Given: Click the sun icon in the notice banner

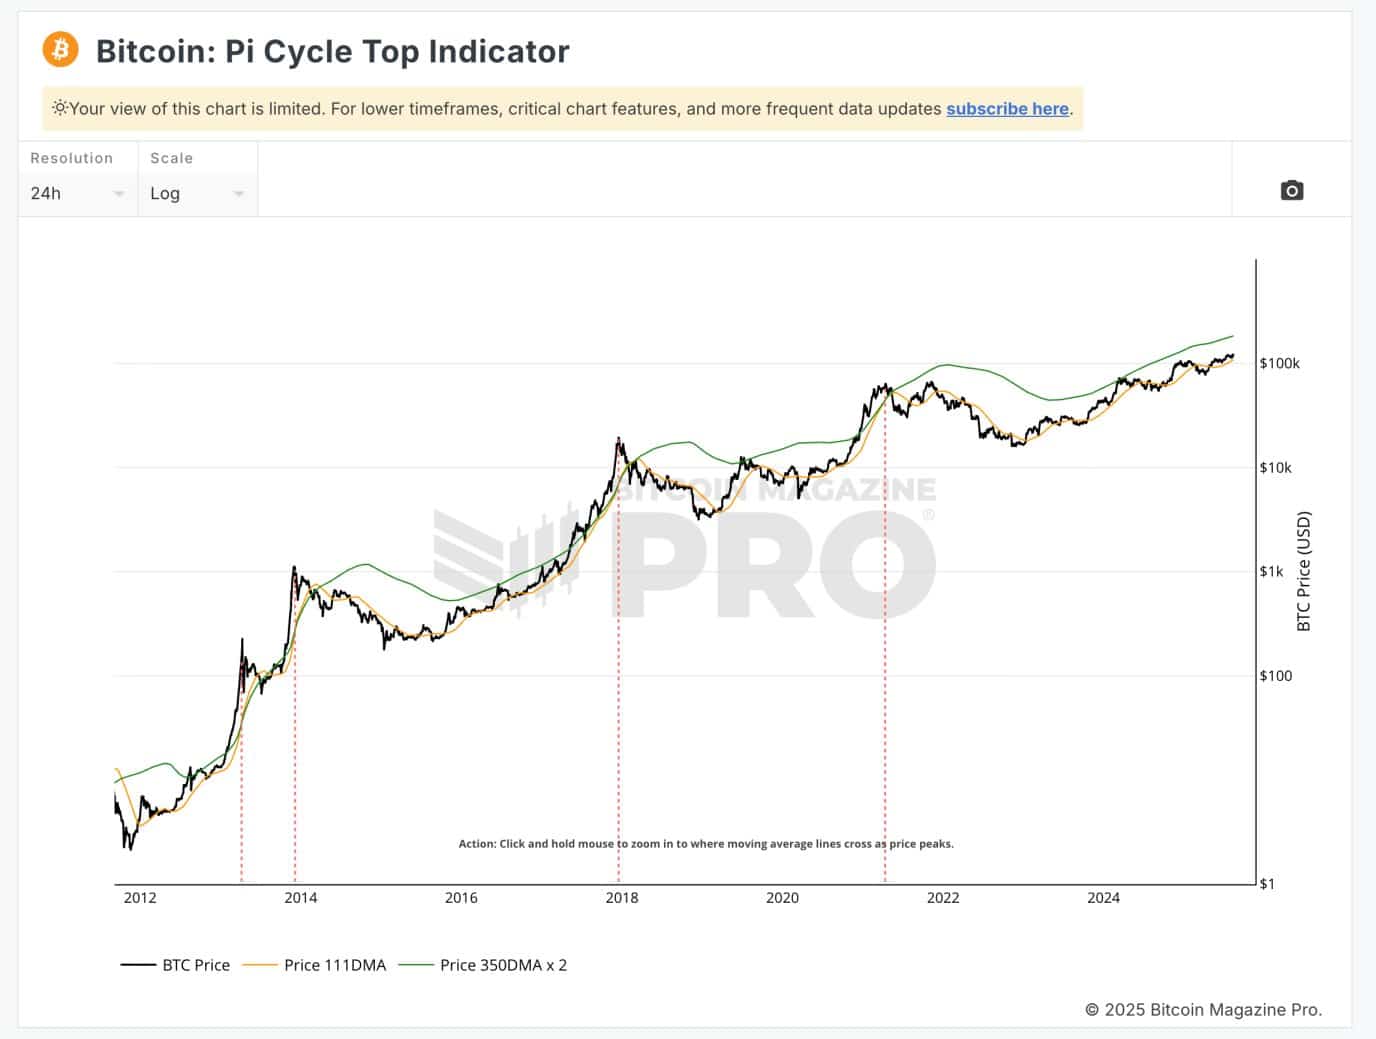Looking at the screenshot, I should pyautogui.click(x=60, y=108).
